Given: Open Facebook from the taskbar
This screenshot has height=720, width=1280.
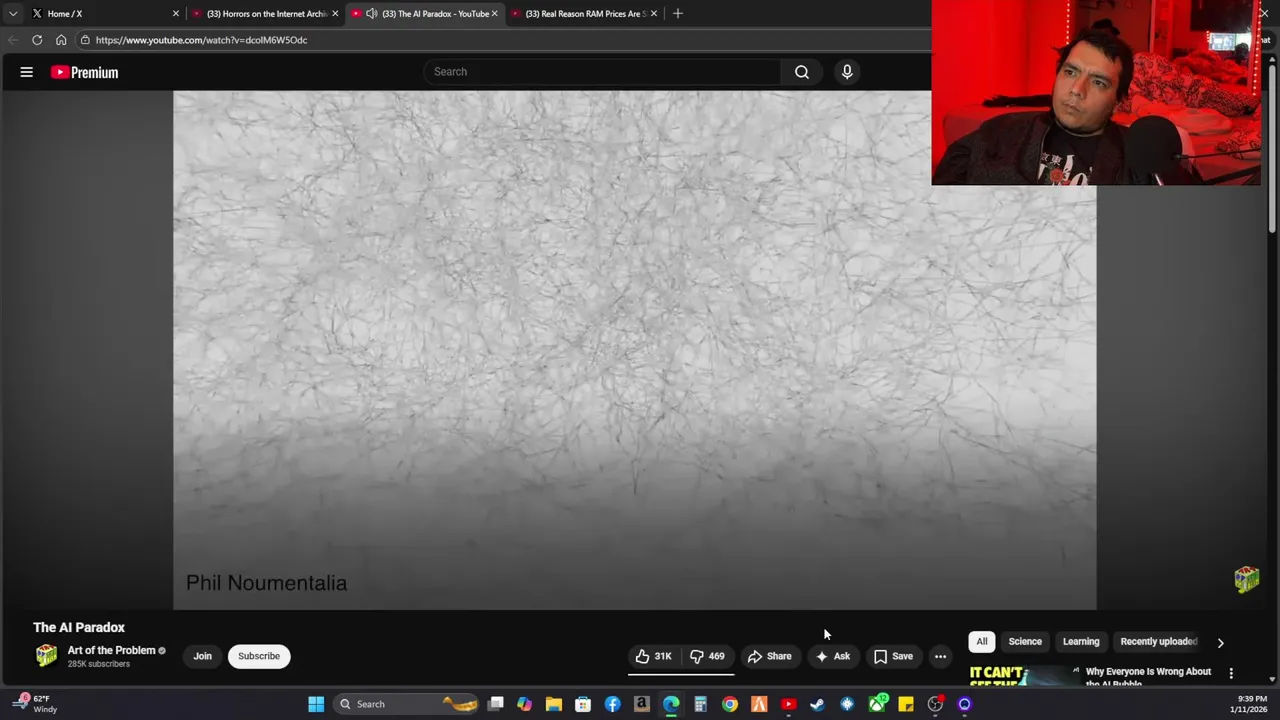Looking at the screenshot, I should (x=612, y=704).
